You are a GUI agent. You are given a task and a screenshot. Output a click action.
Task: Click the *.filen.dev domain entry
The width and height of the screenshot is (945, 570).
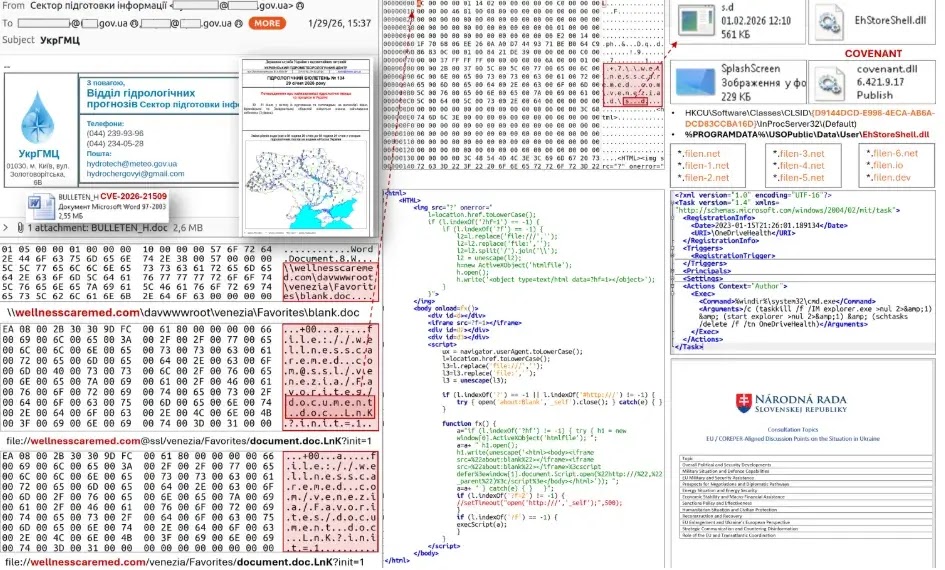(888, 177)
